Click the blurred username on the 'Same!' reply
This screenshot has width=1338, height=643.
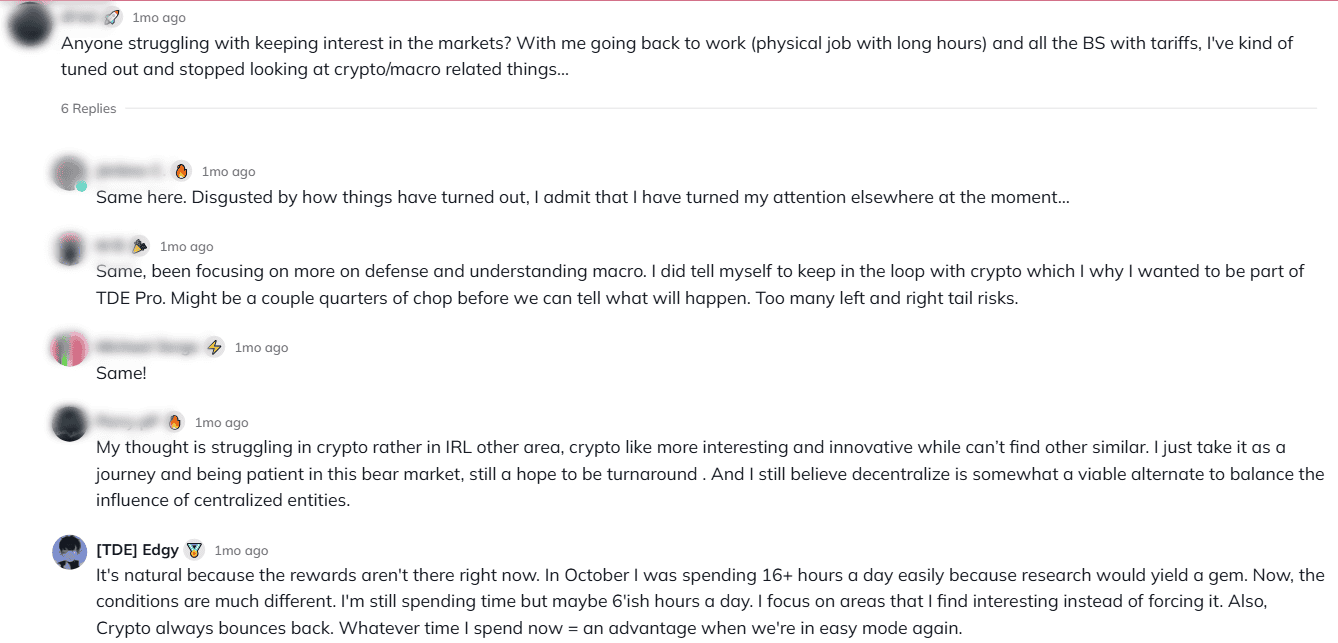(x=146, y=347)
